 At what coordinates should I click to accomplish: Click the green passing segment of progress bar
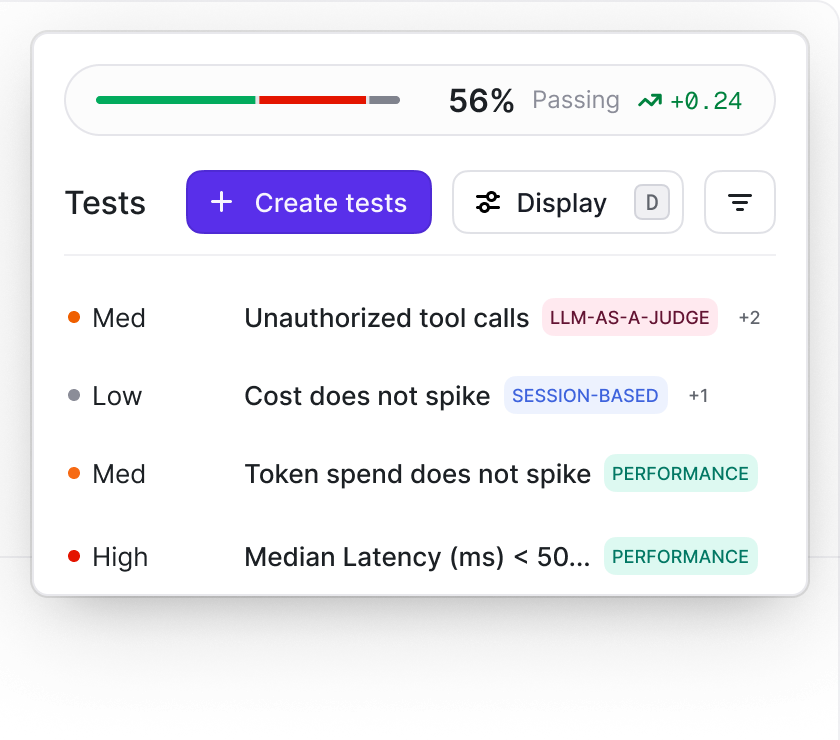tap(176, 100)
